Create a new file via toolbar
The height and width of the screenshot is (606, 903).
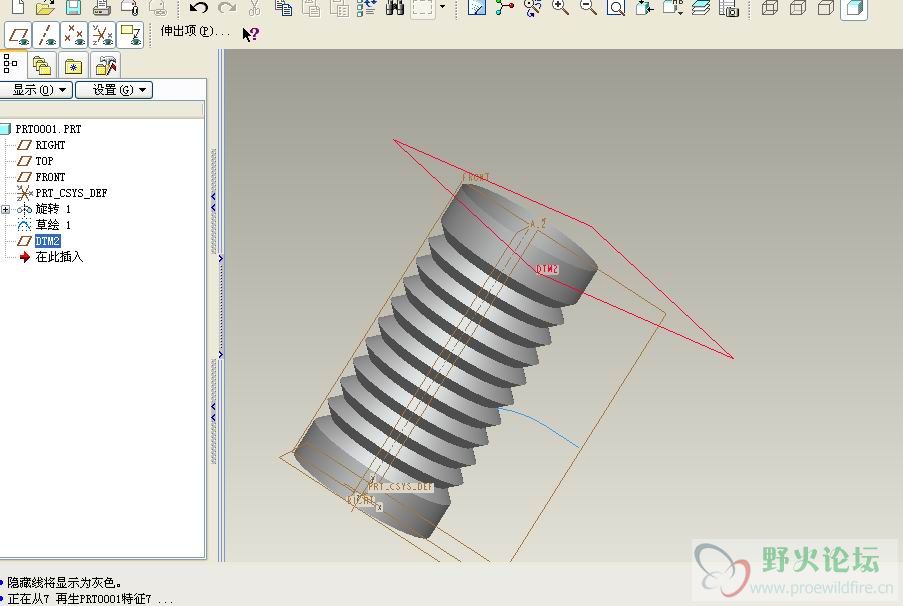coord(18,7)
